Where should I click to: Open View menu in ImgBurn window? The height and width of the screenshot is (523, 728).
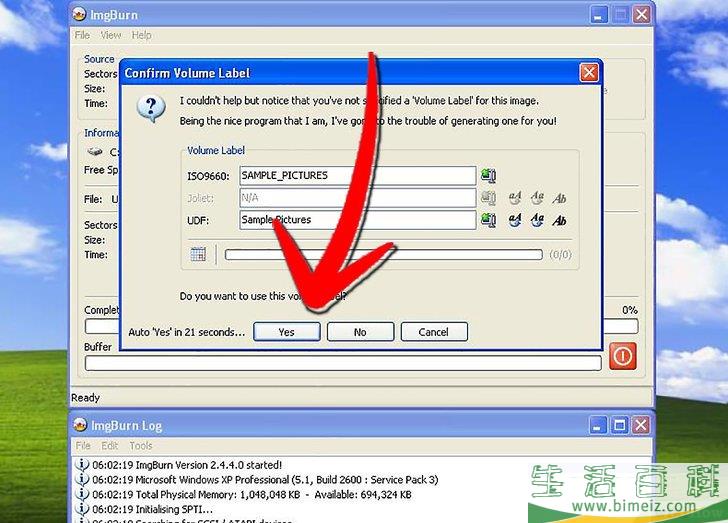click(110, 35)
